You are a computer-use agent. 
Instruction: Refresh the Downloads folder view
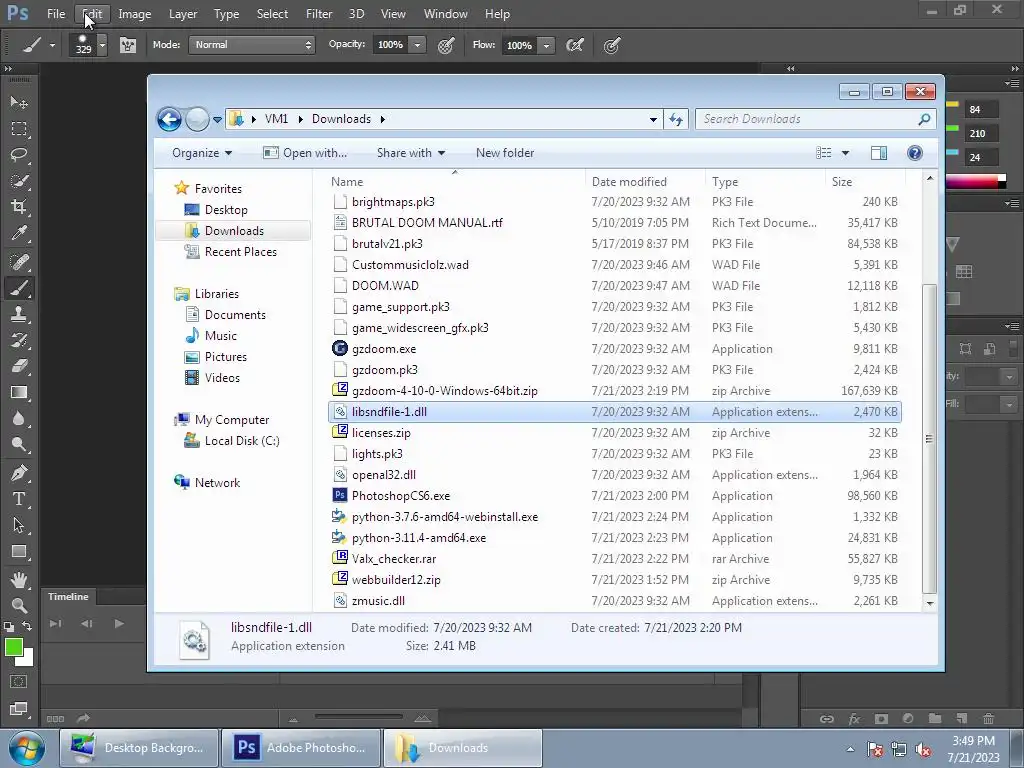676,120
